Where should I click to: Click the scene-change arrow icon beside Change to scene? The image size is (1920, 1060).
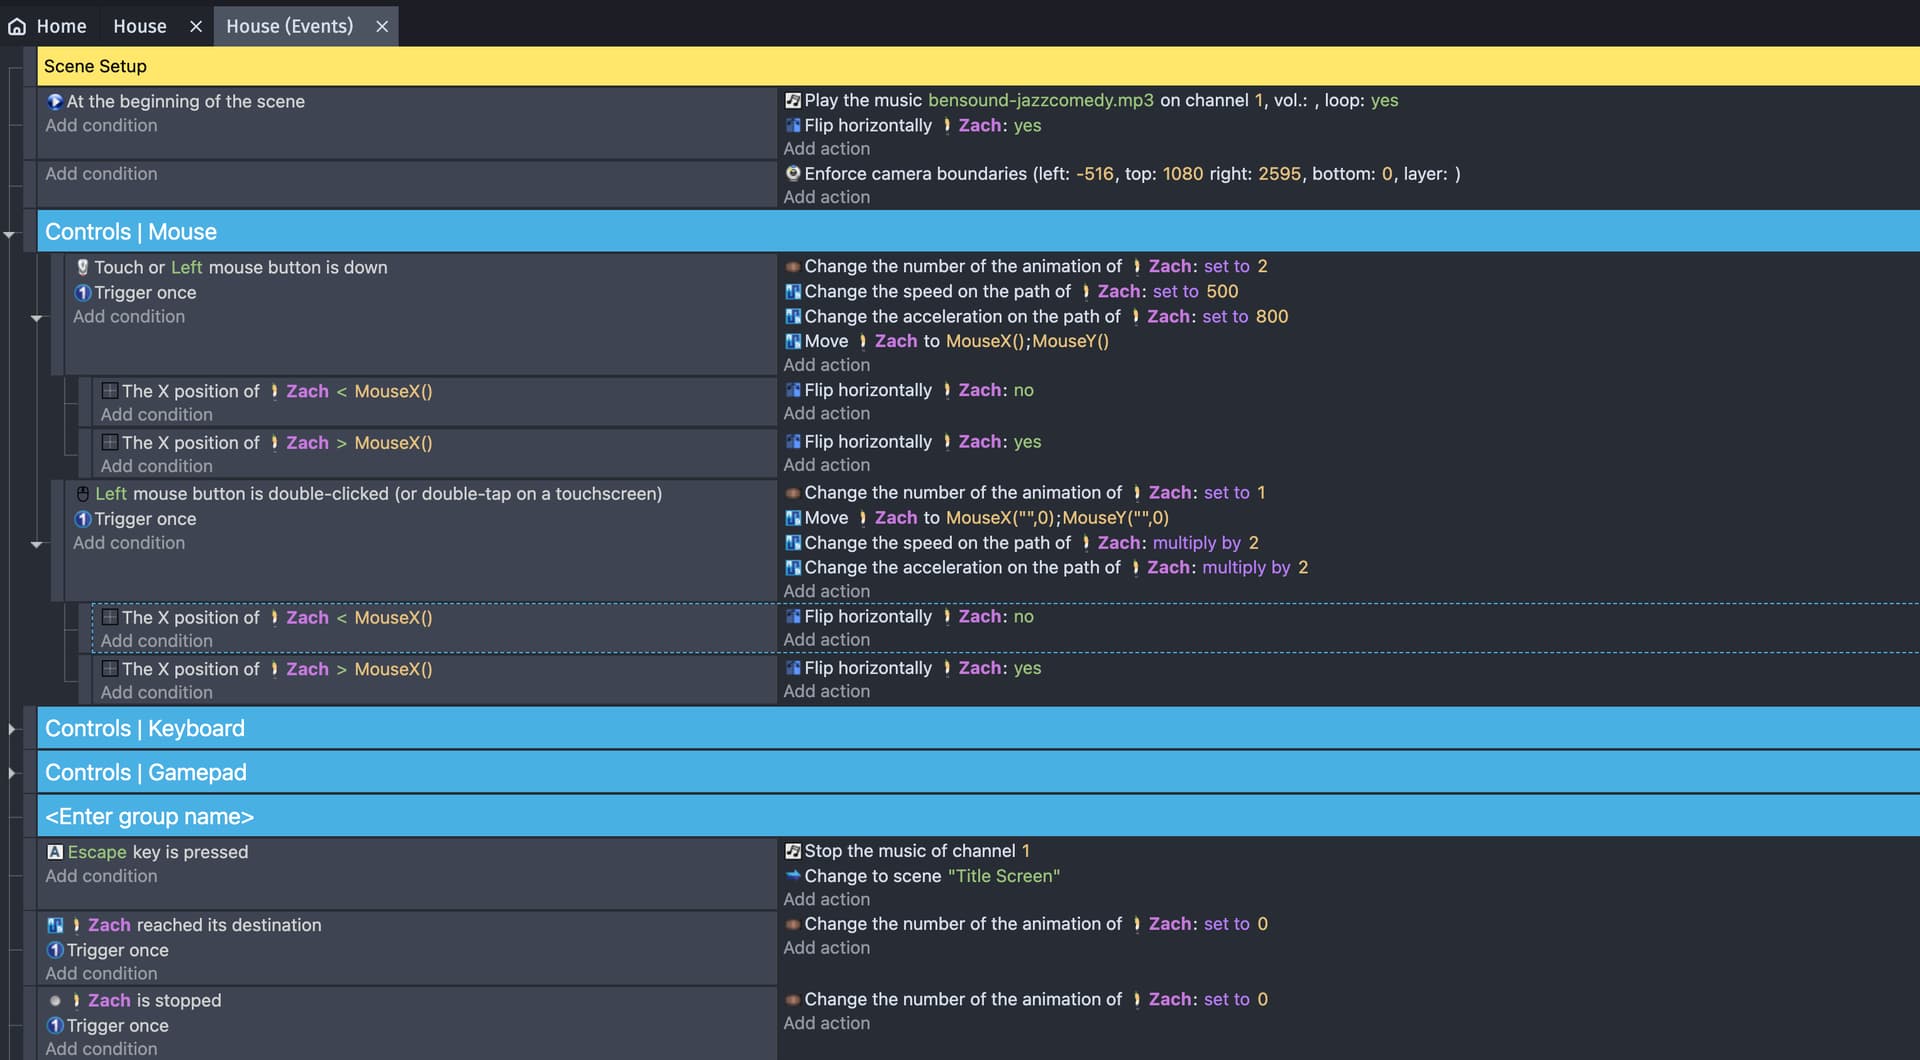pos(793,875)
